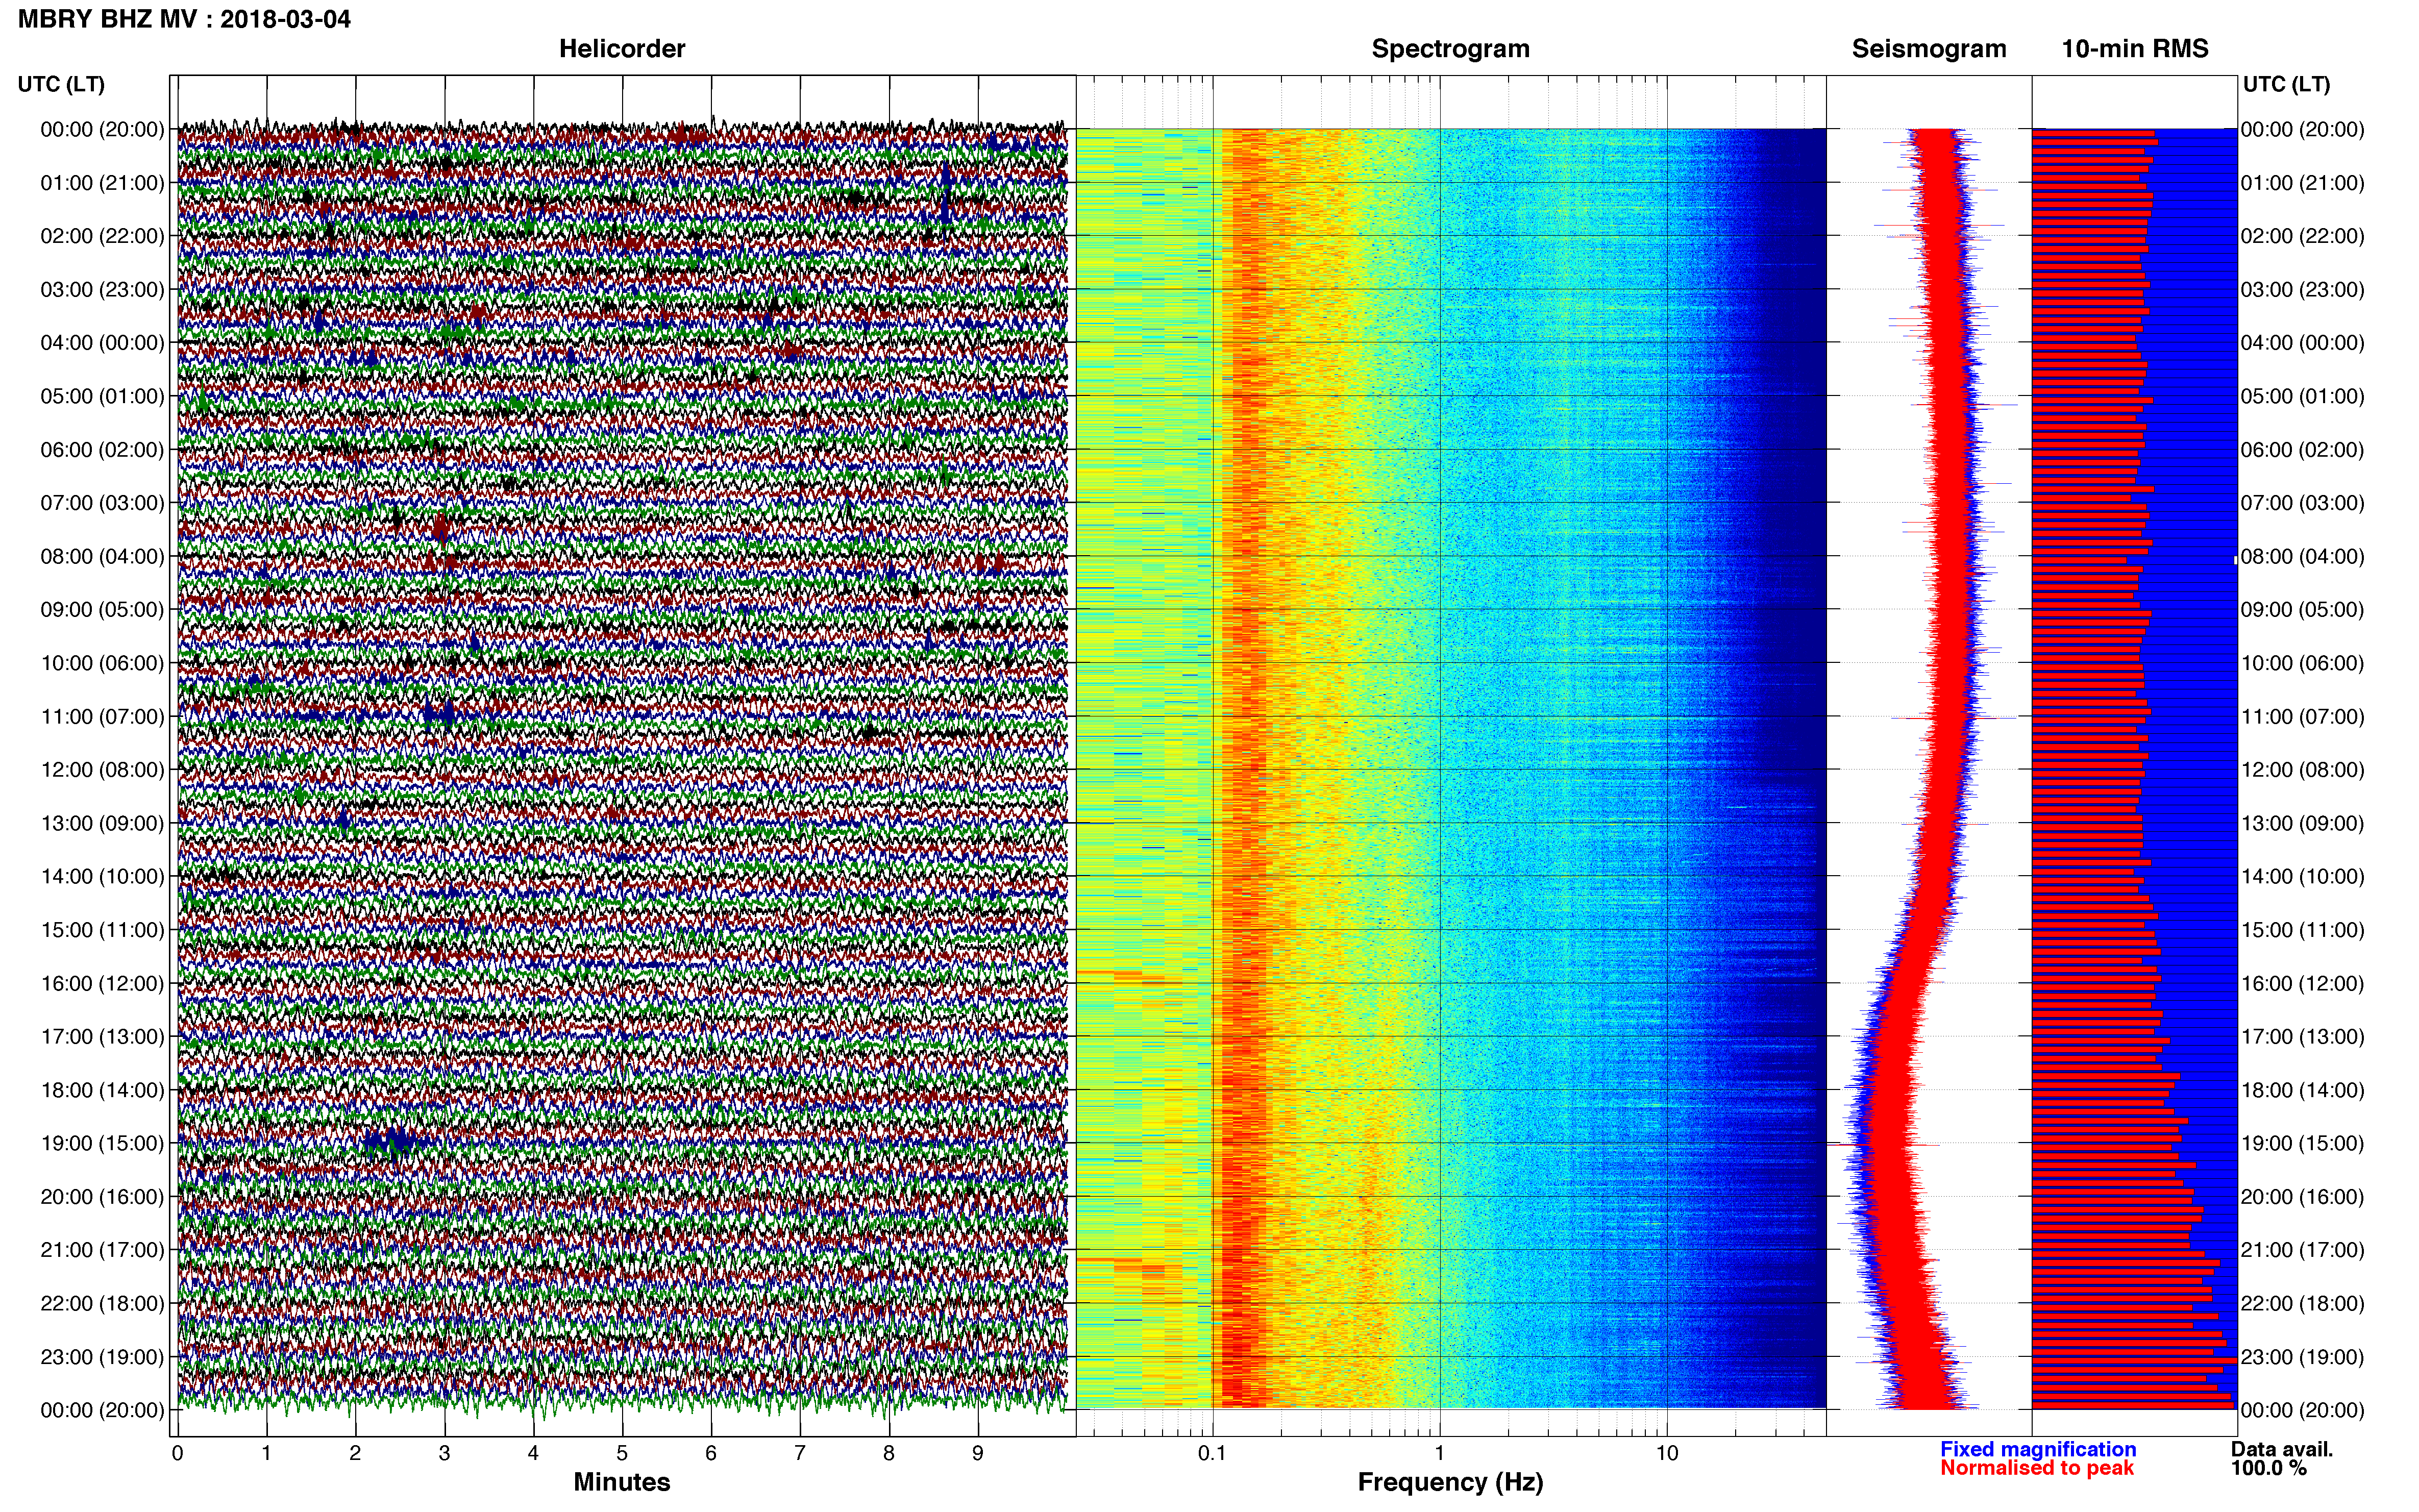Click '03:00 (23:00)' on the Helicorder time axis
2419x1512 pixels.
[x=102, y=290]
